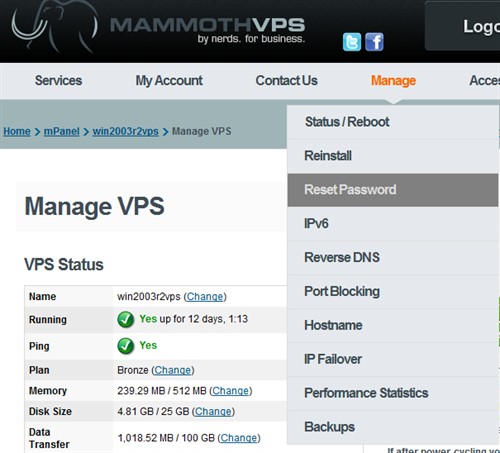Choose IPv6 in the Manage dropdown
Image resolution: width=500 pixels, height=453 pixels.
pyautogui.click(x=393, y=224)
